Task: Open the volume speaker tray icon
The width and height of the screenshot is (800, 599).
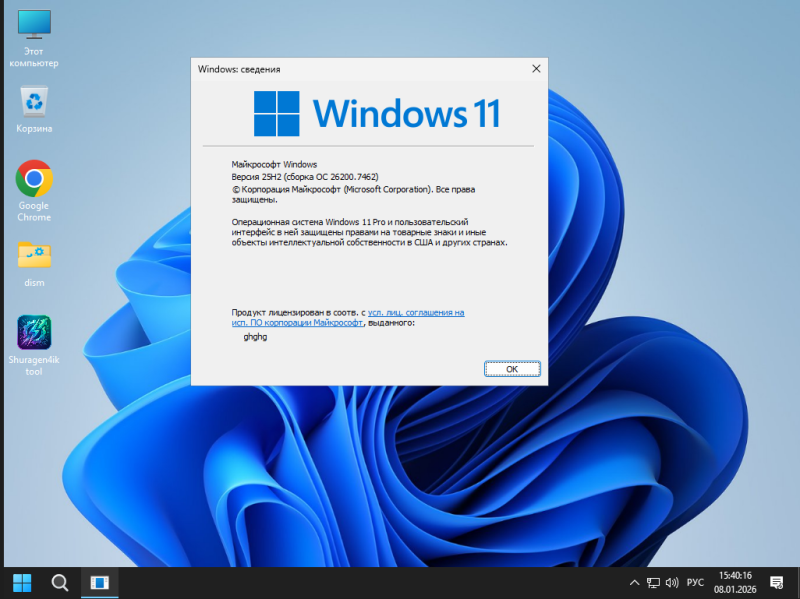Action: 671,582
